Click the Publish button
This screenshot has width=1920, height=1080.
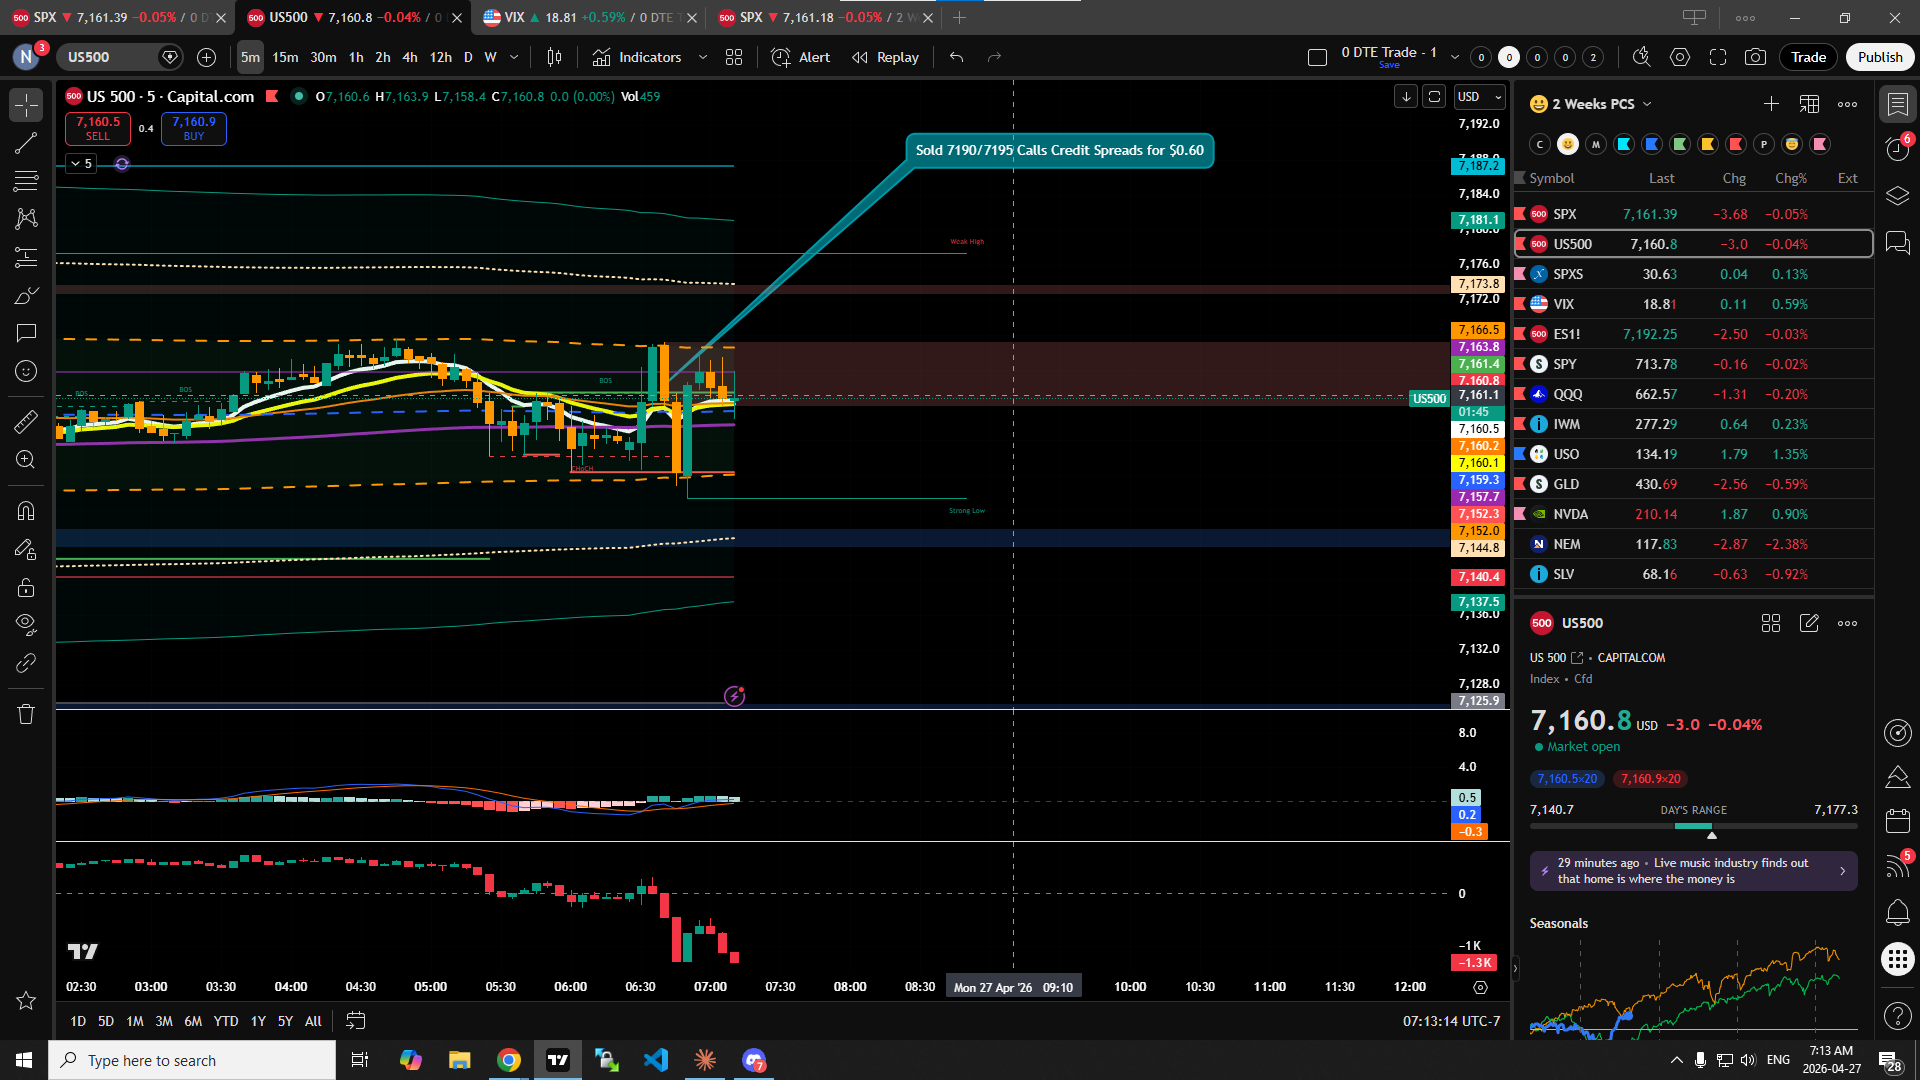(x=1880, y=57)
